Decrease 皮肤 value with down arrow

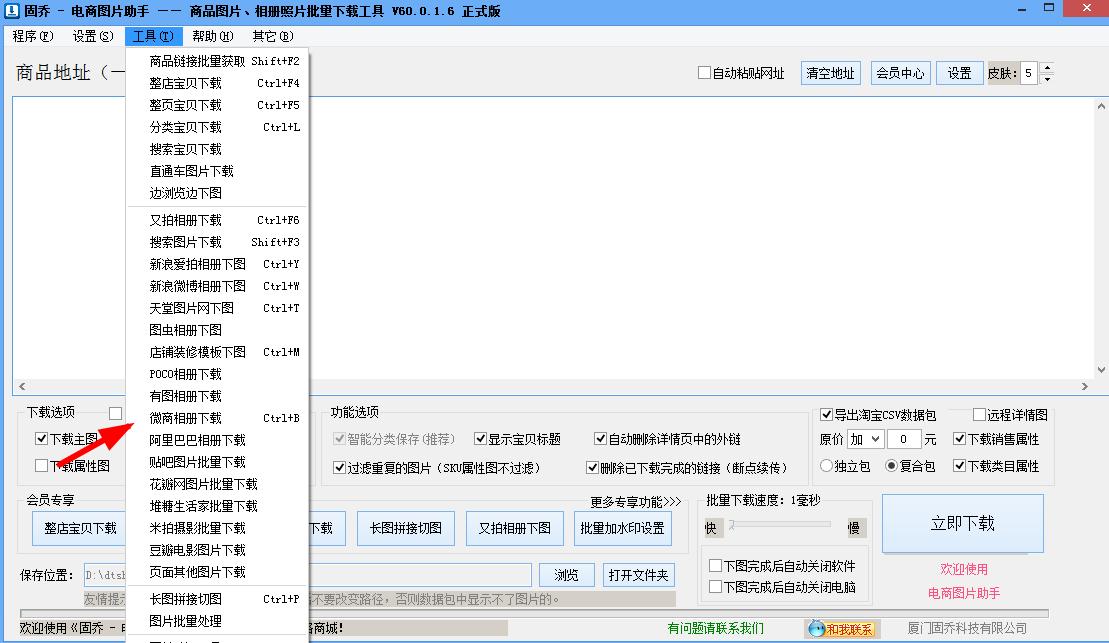click(1047, 79)
